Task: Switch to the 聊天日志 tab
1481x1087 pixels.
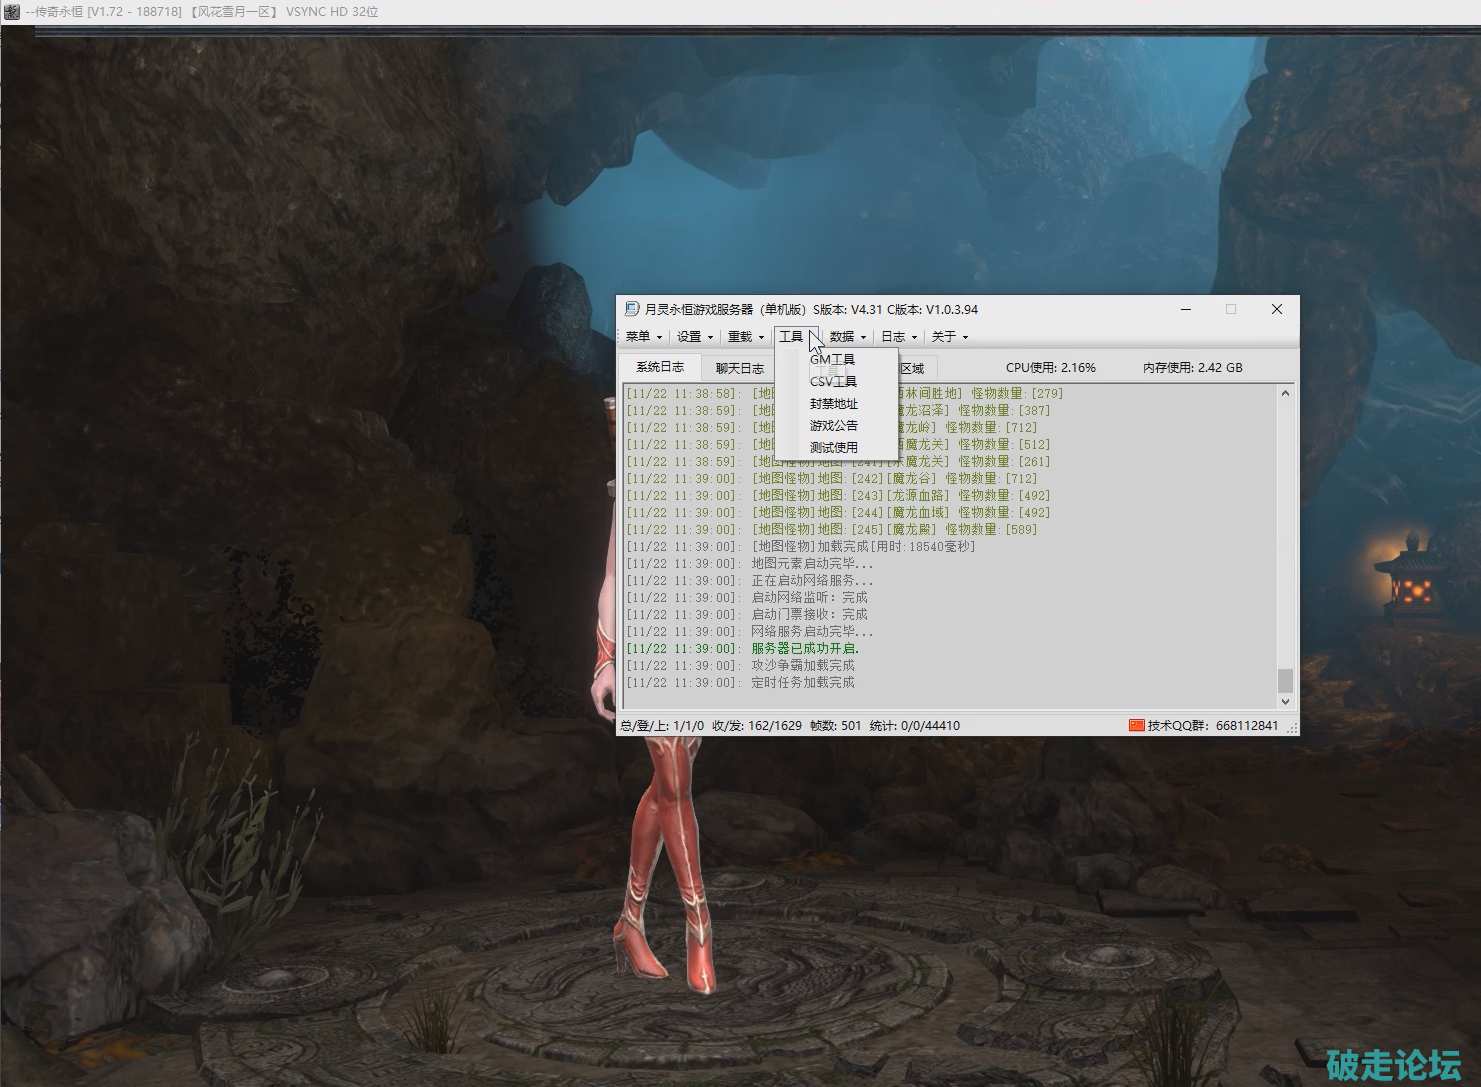Action: pos(739,368)
